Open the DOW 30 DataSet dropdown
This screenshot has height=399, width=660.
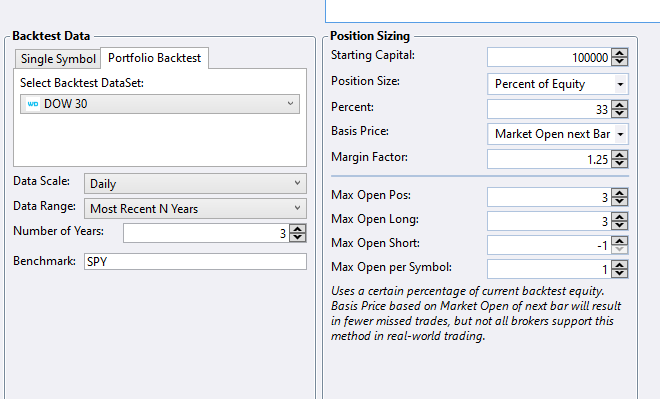pos(160,104)
